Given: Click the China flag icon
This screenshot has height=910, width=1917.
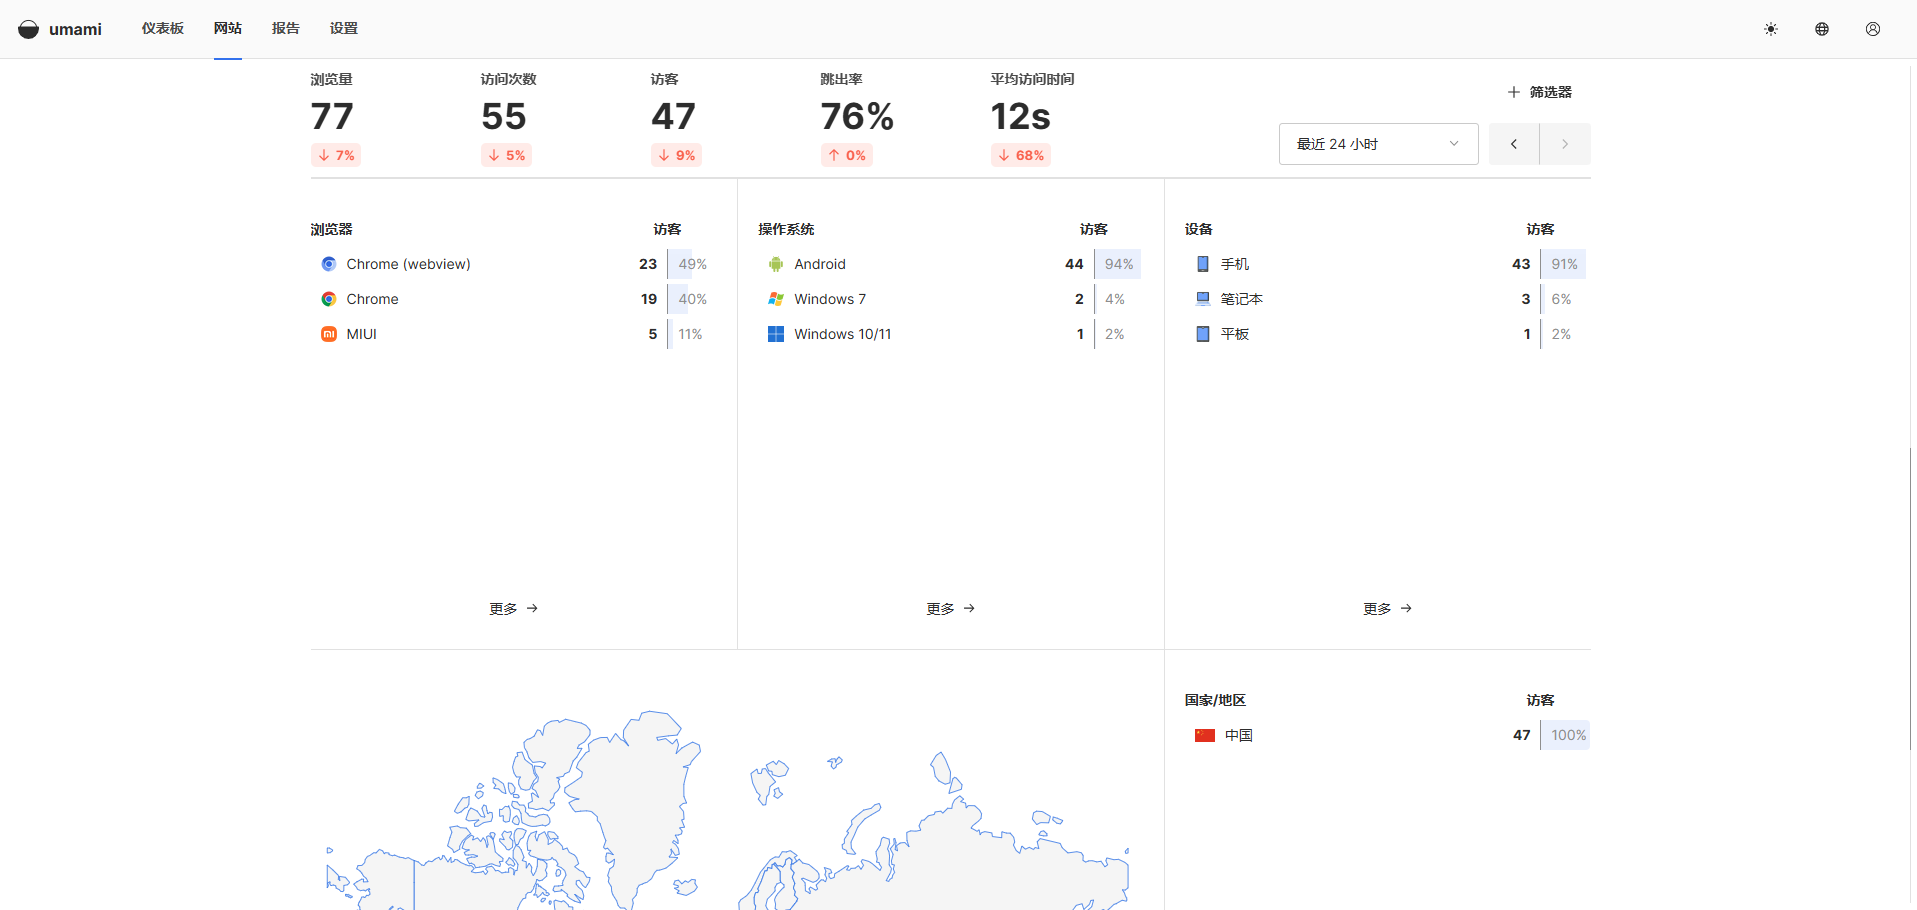Looking at the screenshot, I should tap(1204, 735).
